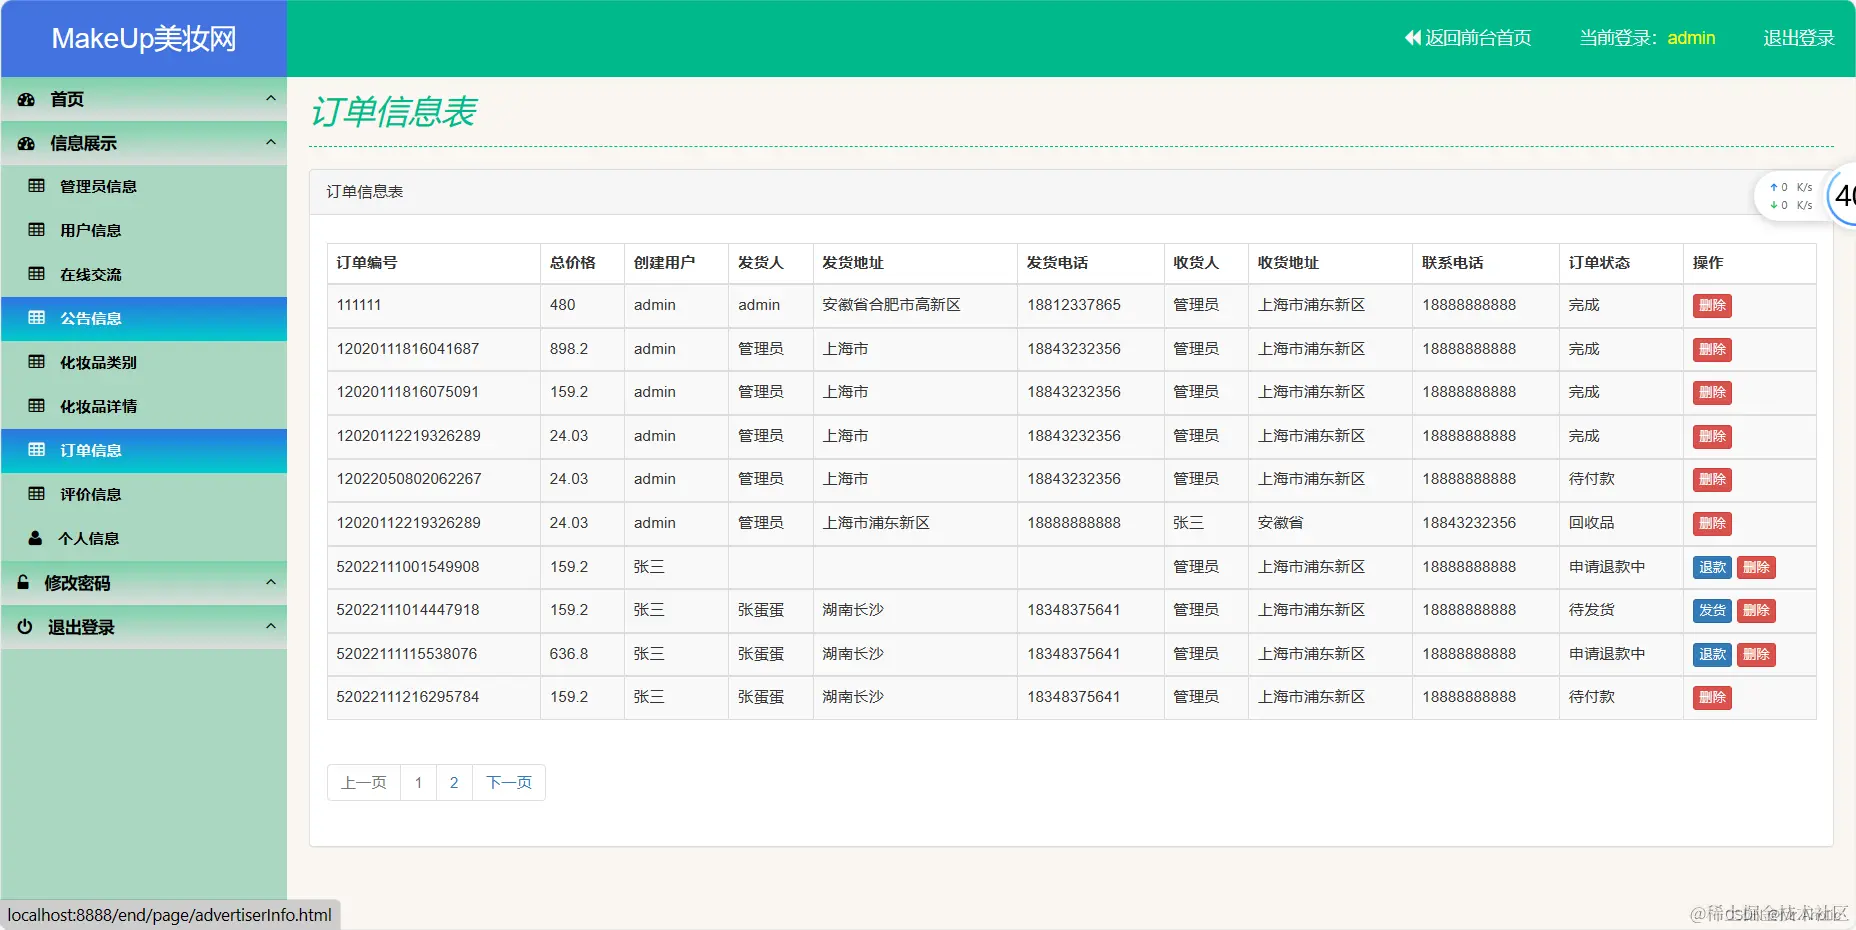The height and width of the screenshot is (930, 1856).
Task: Go to next page 下一页
Action: [x=509, y=783]
